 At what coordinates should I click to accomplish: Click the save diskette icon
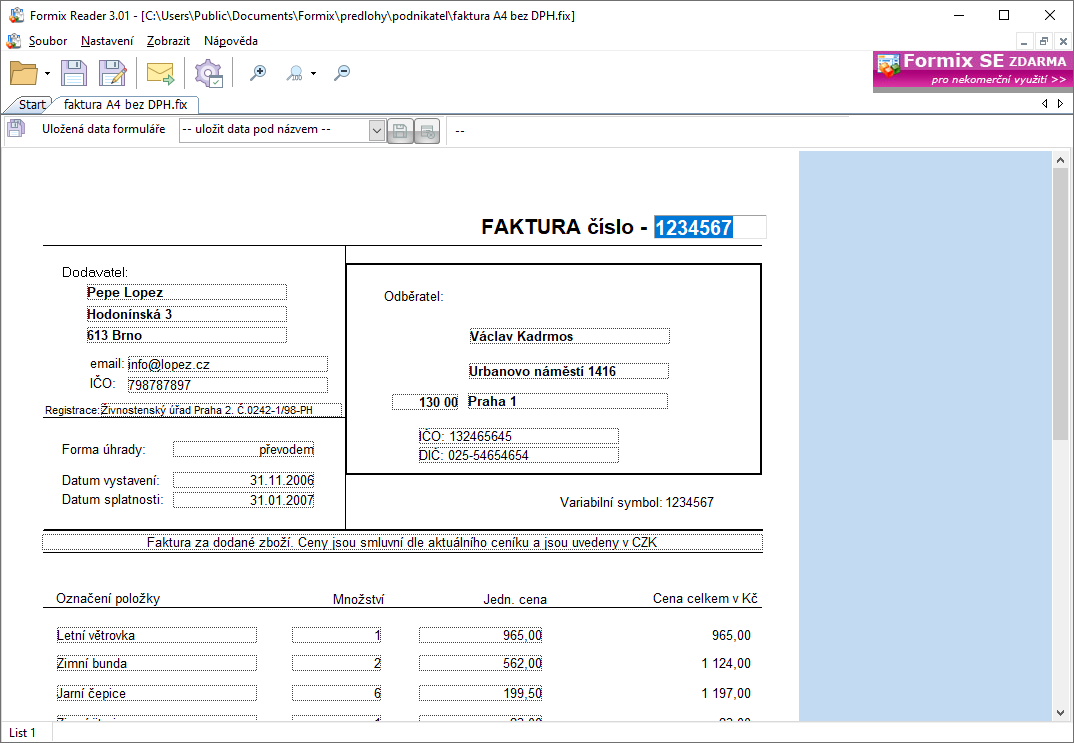tap(75, 72)
